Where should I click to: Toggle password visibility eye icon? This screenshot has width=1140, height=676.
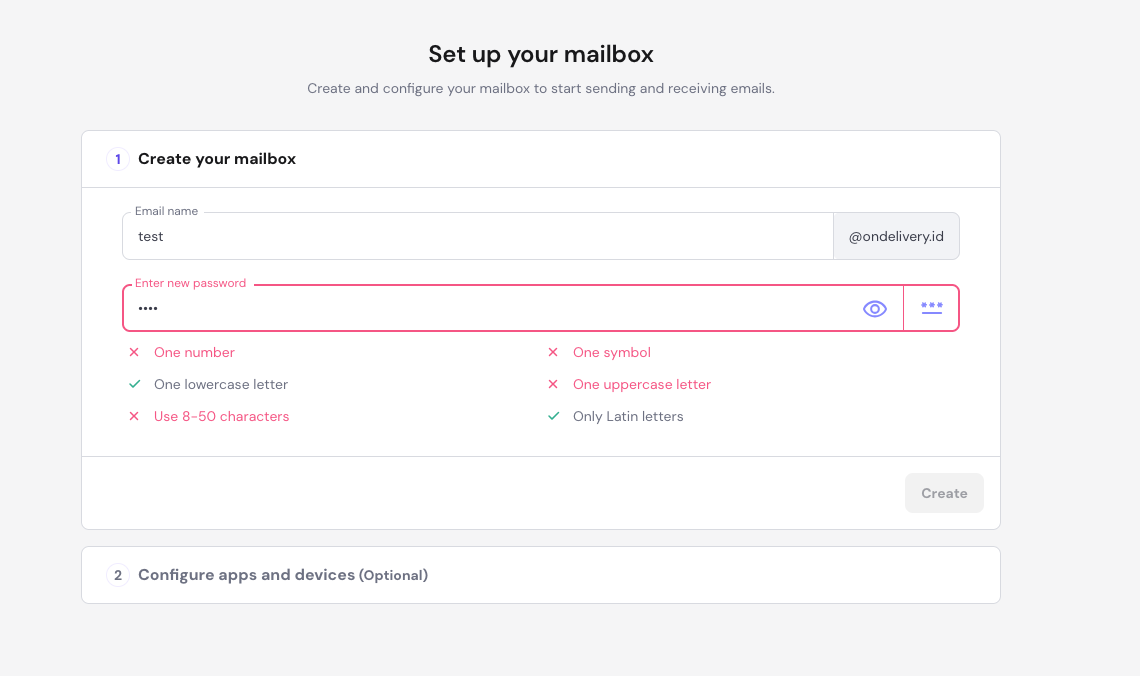tap(875, 309)
